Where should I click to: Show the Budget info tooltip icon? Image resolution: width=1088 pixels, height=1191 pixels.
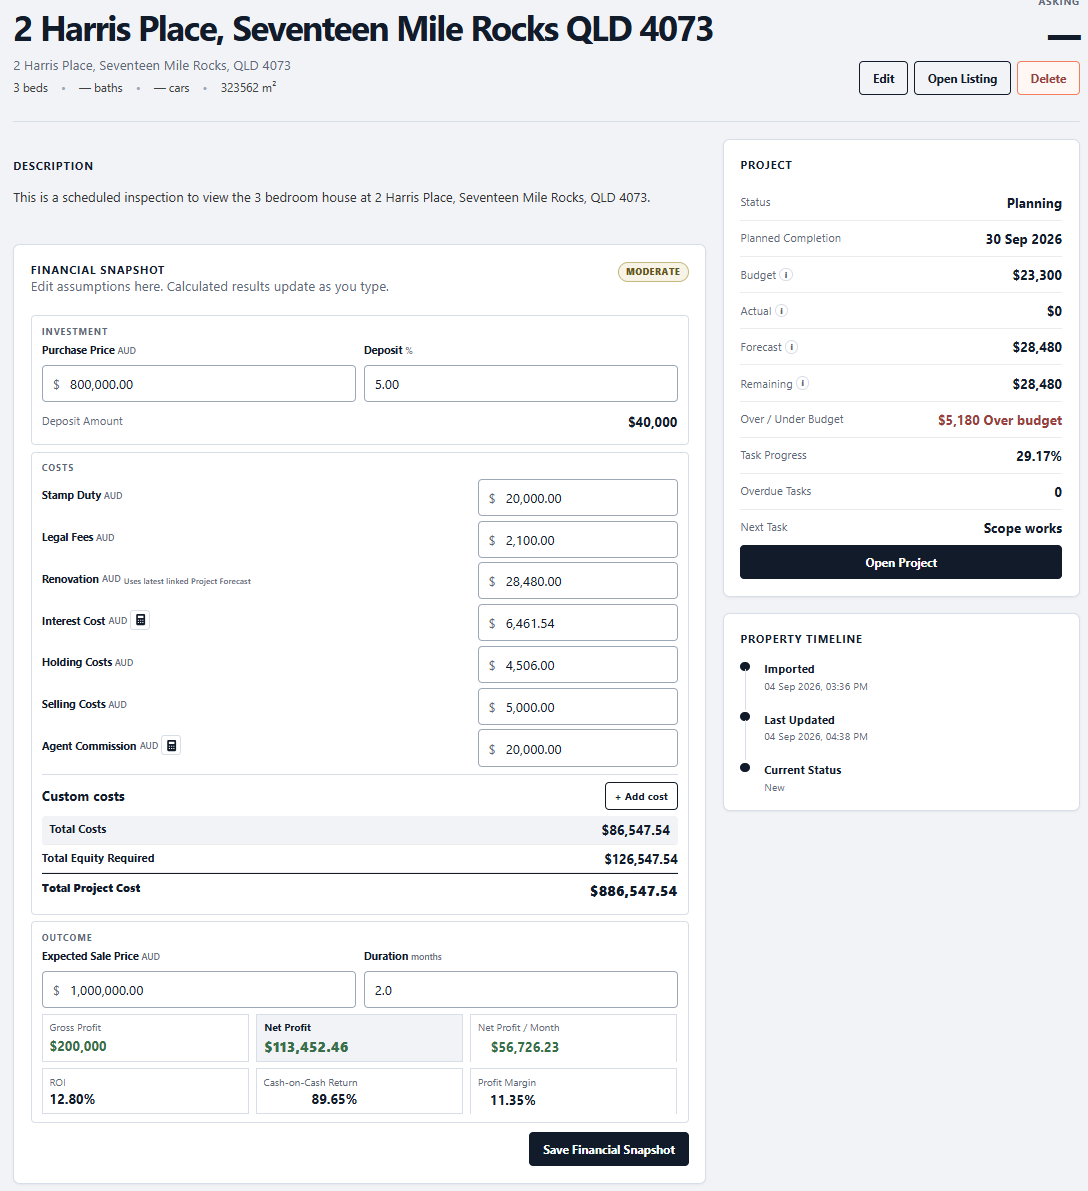(x=786, y=275)
